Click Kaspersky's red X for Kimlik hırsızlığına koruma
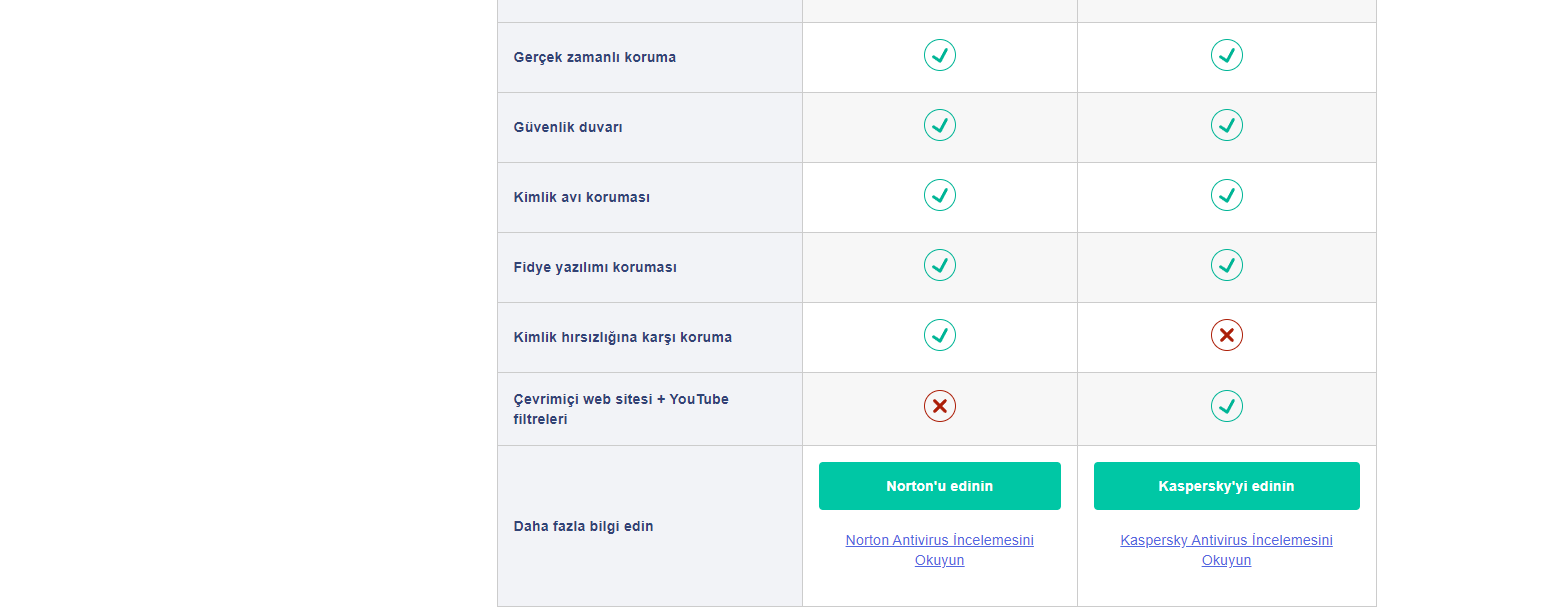Viewport: 1558px width, 608px height. [1227, 335]
